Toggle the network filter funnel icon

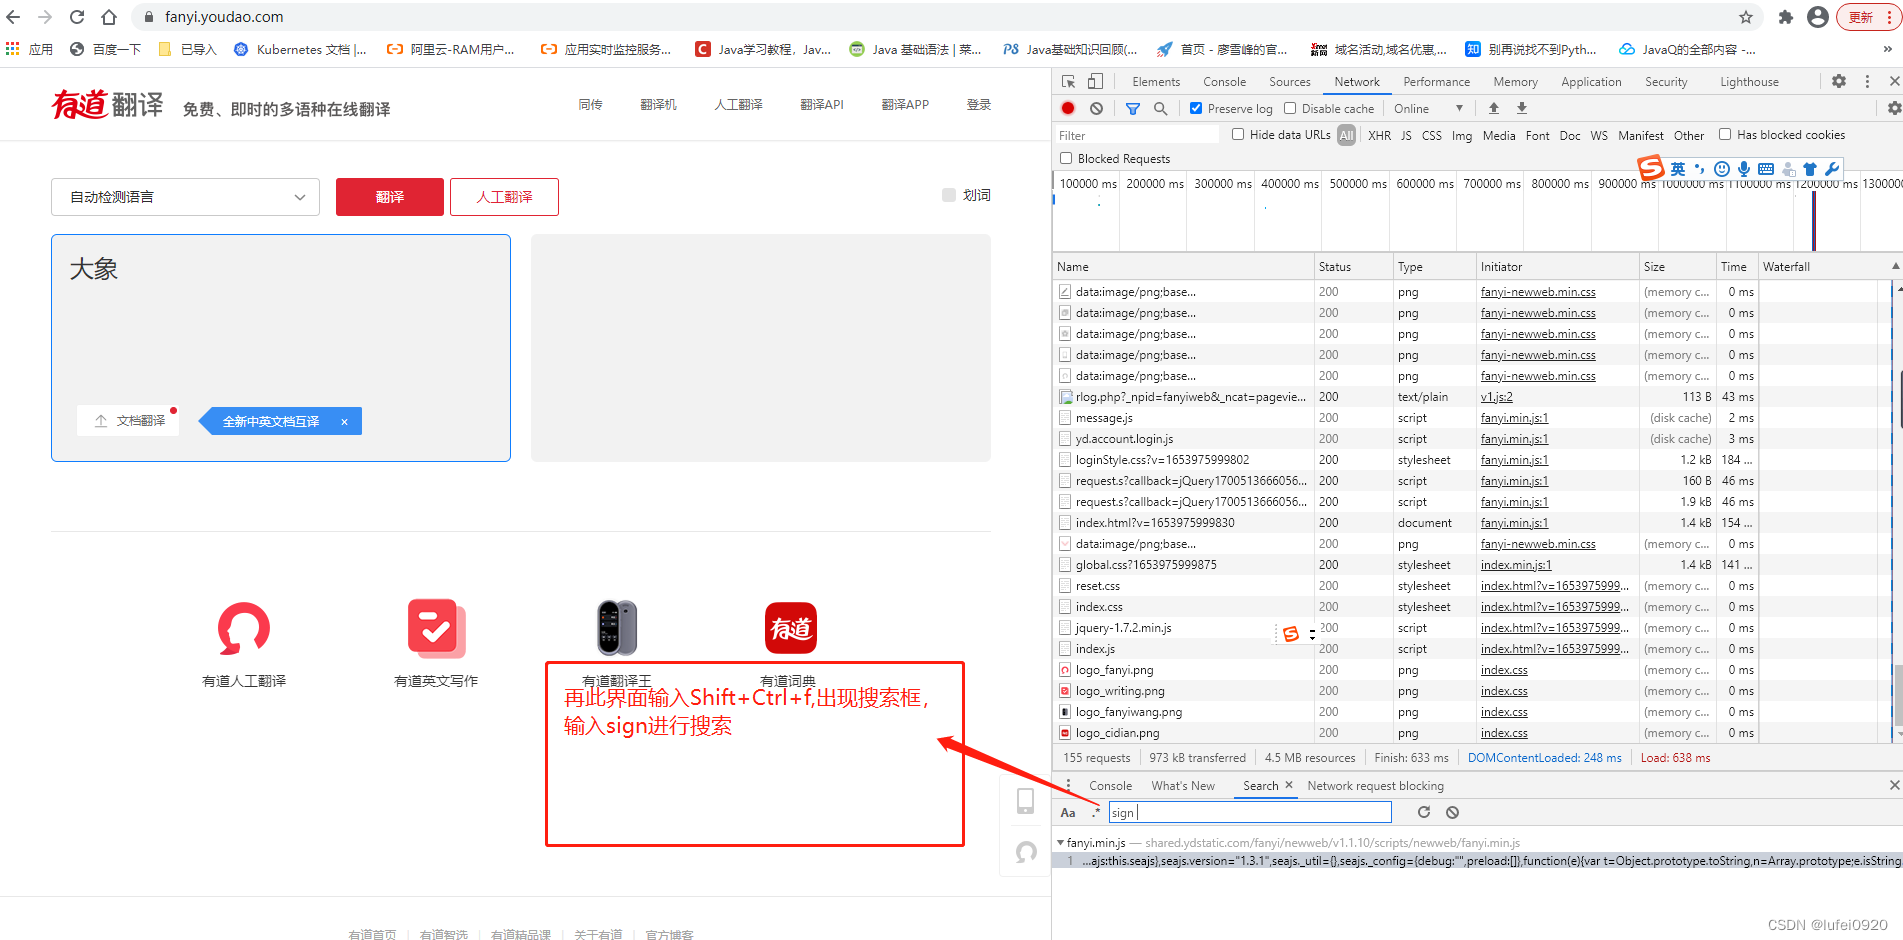click(x=1132, y=108)
